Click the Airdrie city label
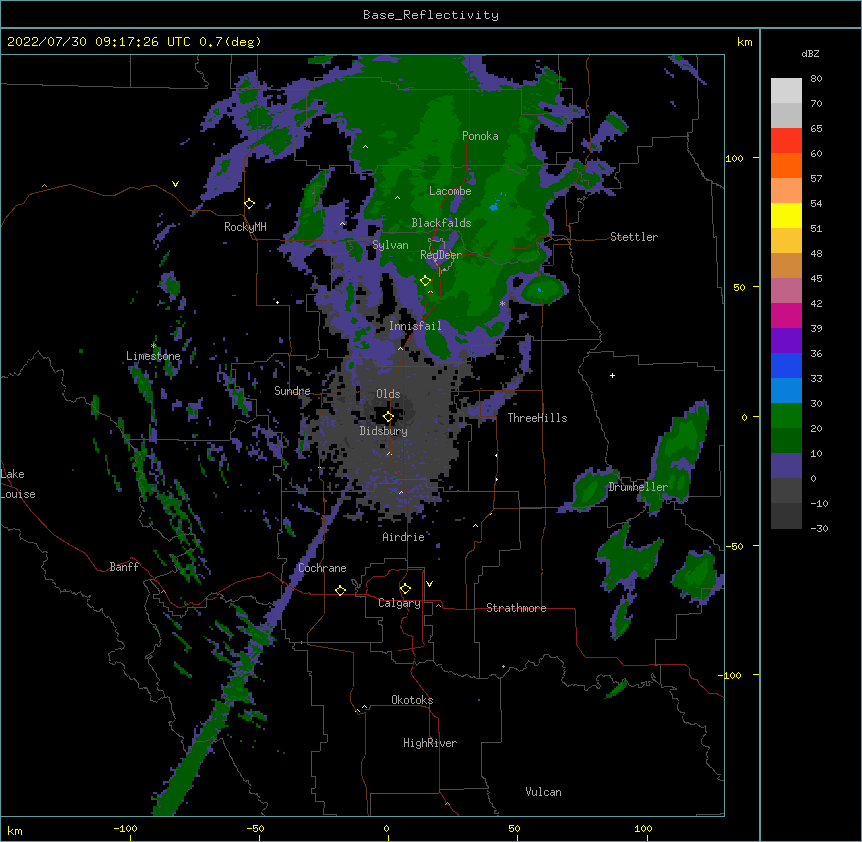This screenshot has height=842, width=862. tap(404, 537)
